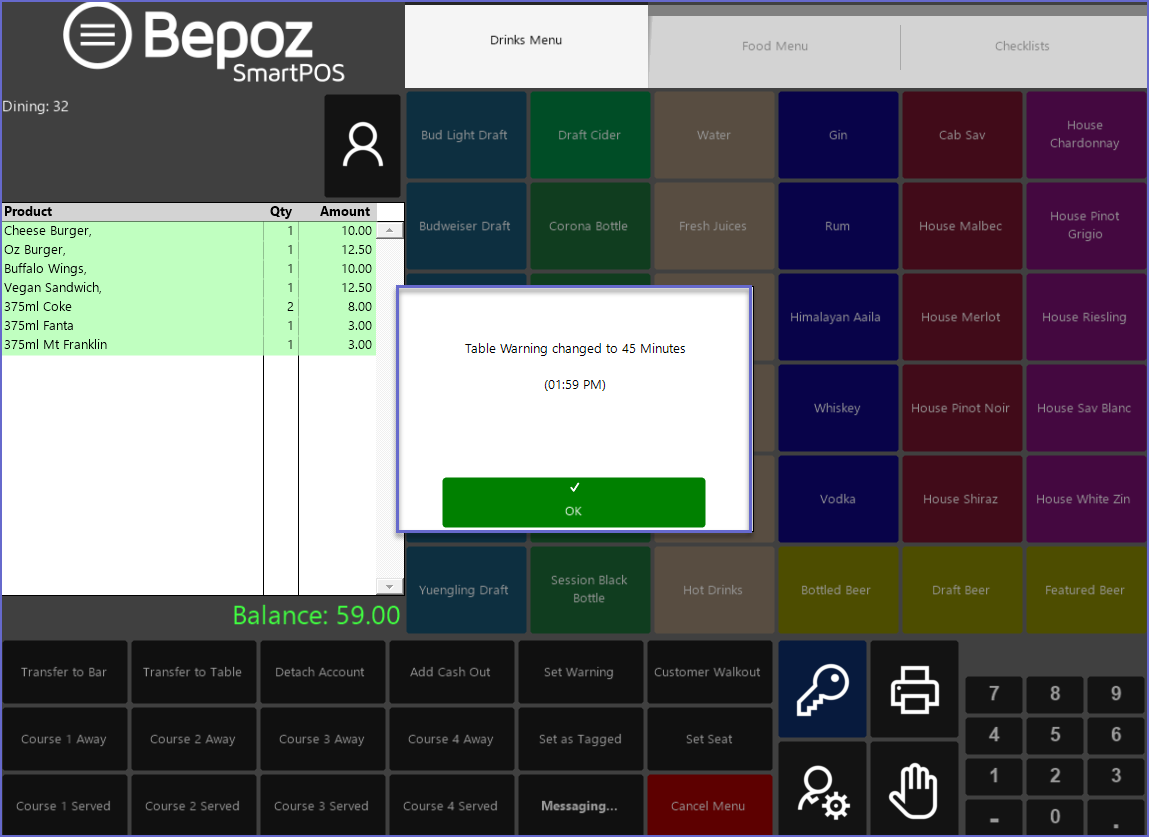Screen dimensions: 1149x837
Task: Mark Course 2 Served
Action: pyautogui.click(x=192, y=806)
